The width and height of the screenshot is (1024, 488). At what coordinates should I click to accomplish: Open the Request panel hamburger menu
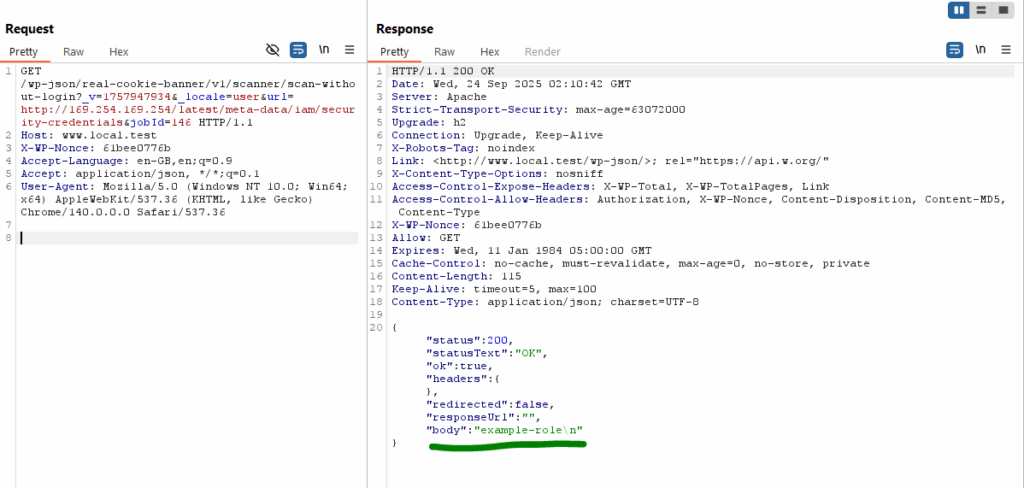349,49
